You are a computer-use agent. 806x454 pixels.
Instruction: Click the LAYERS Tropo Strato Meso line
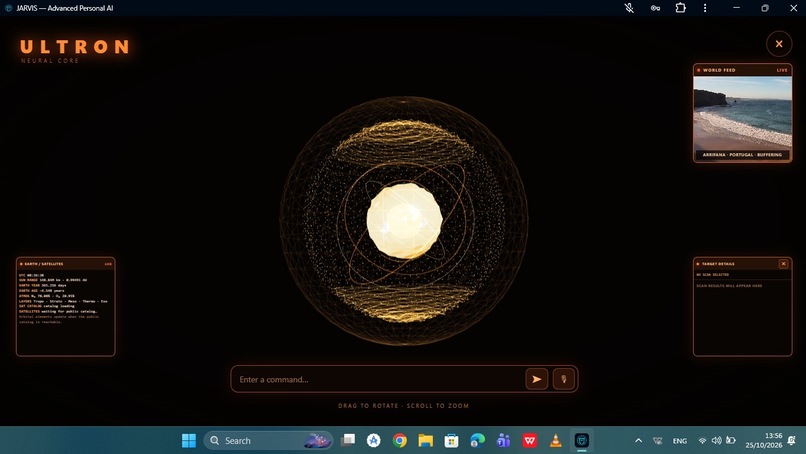click(x=63, y=301)
